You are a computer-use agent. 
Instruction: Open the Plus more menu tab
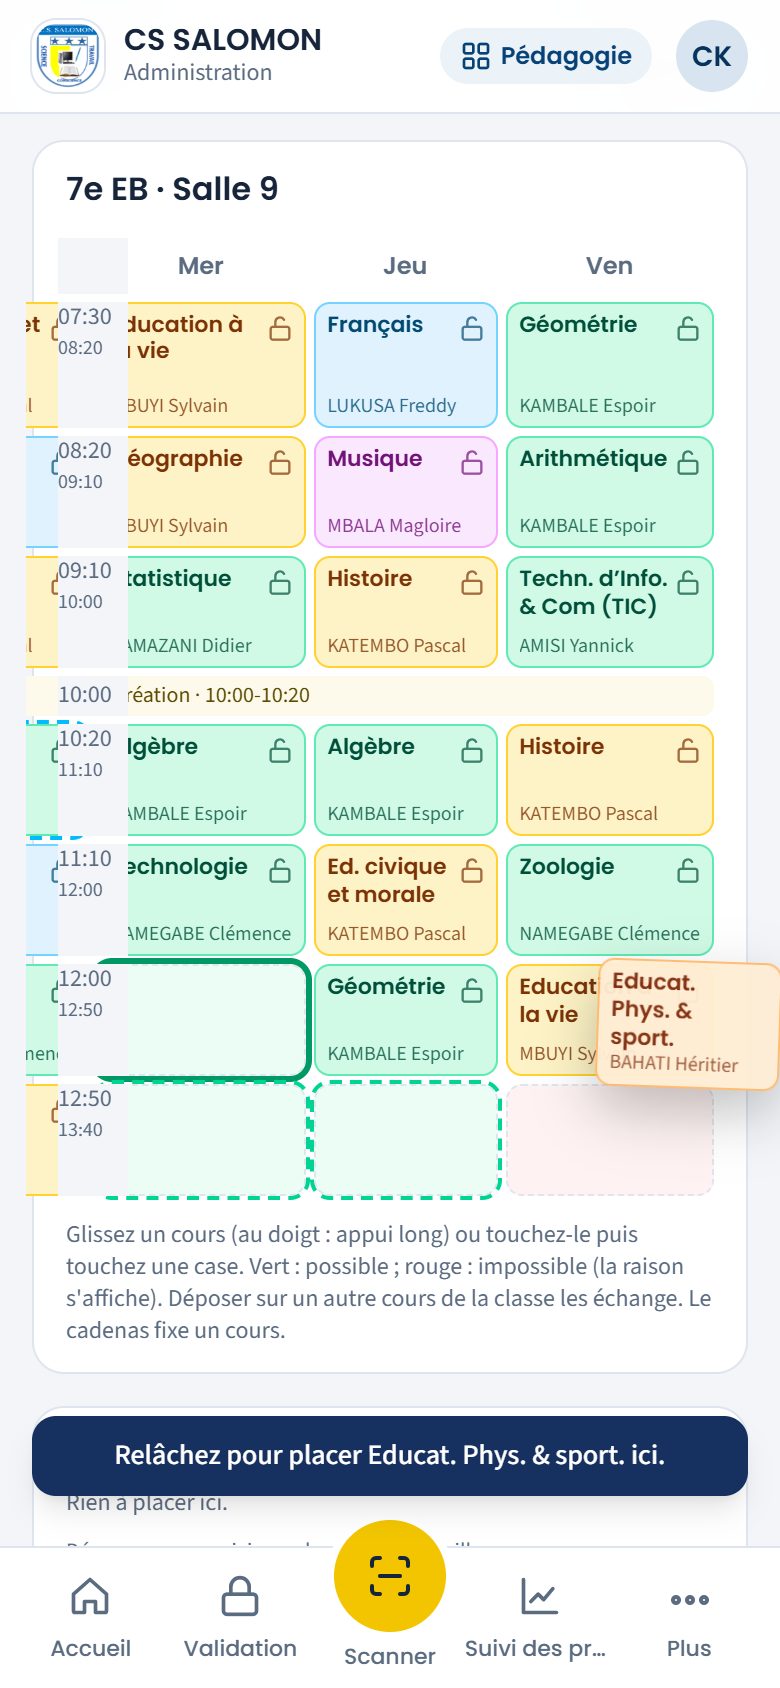click(x=689, y=1618)
